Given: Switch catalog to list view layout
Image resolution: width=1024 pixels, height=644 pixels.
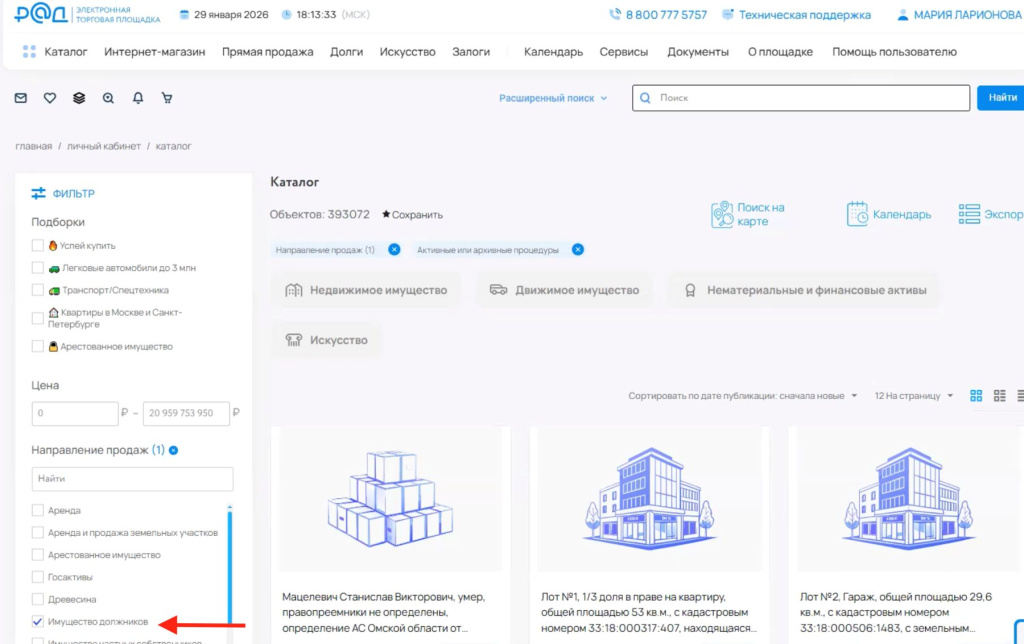Looking at the screenshot, I should (999, 395).
